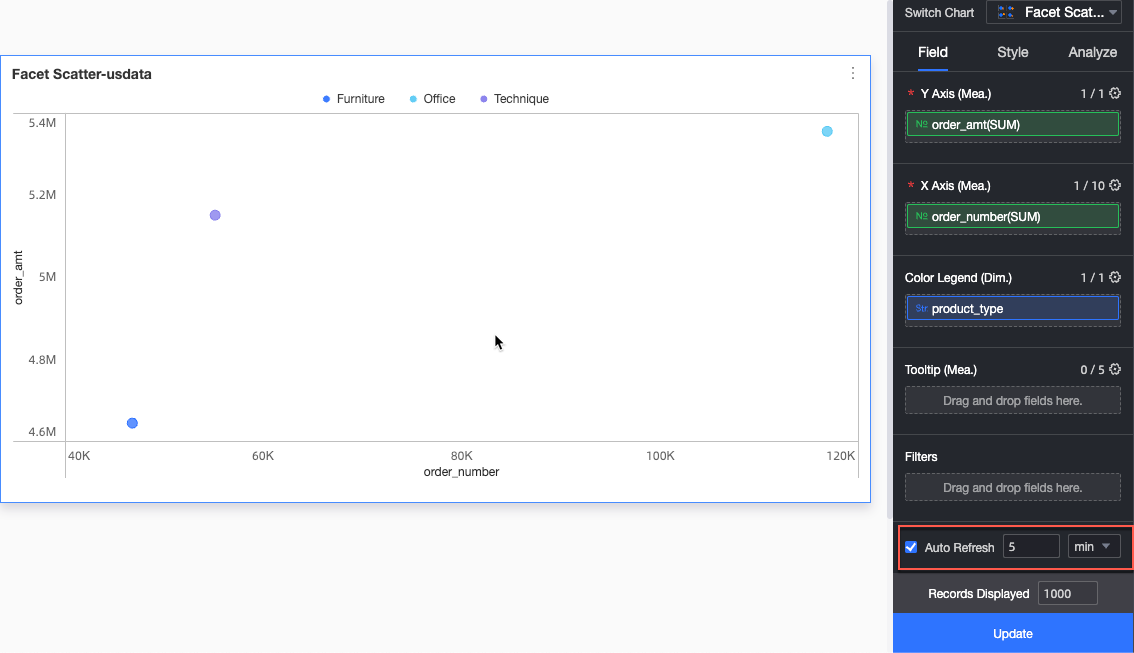Click the Records Displayed input field
The image size is (1134, 653).
point(1067,594)
